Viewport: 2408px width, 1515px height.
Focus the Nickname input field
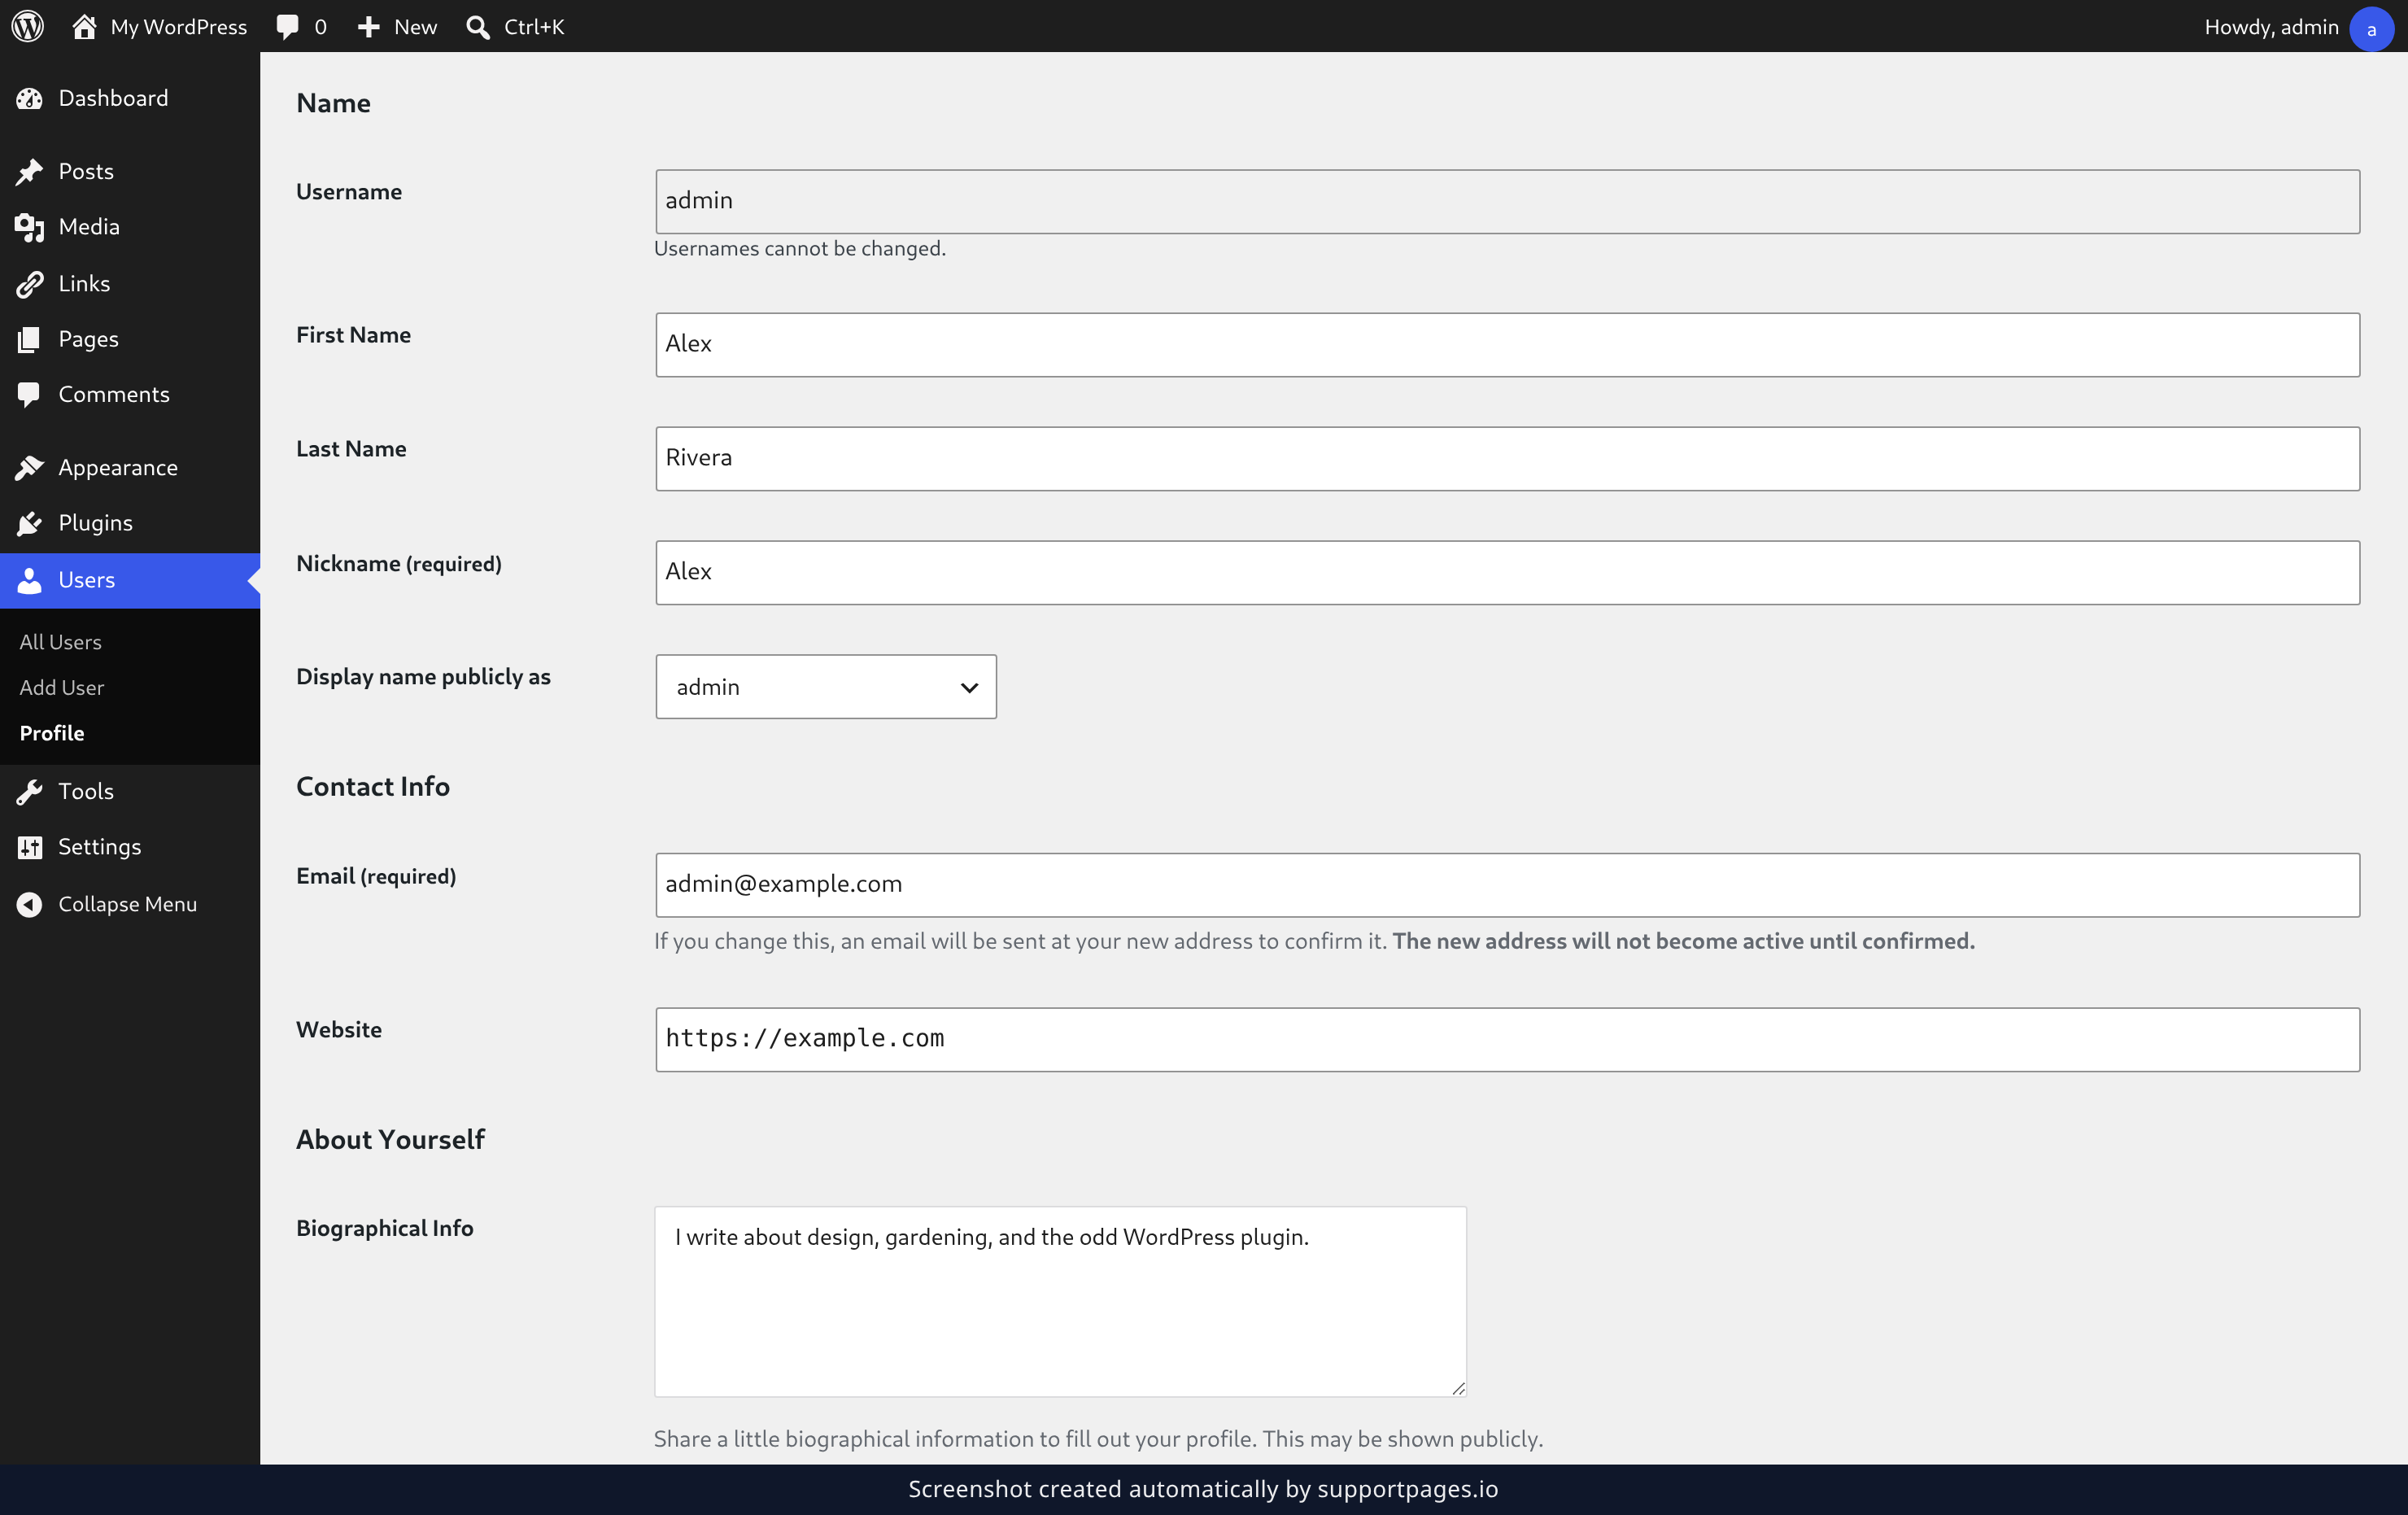point(1507,572)
